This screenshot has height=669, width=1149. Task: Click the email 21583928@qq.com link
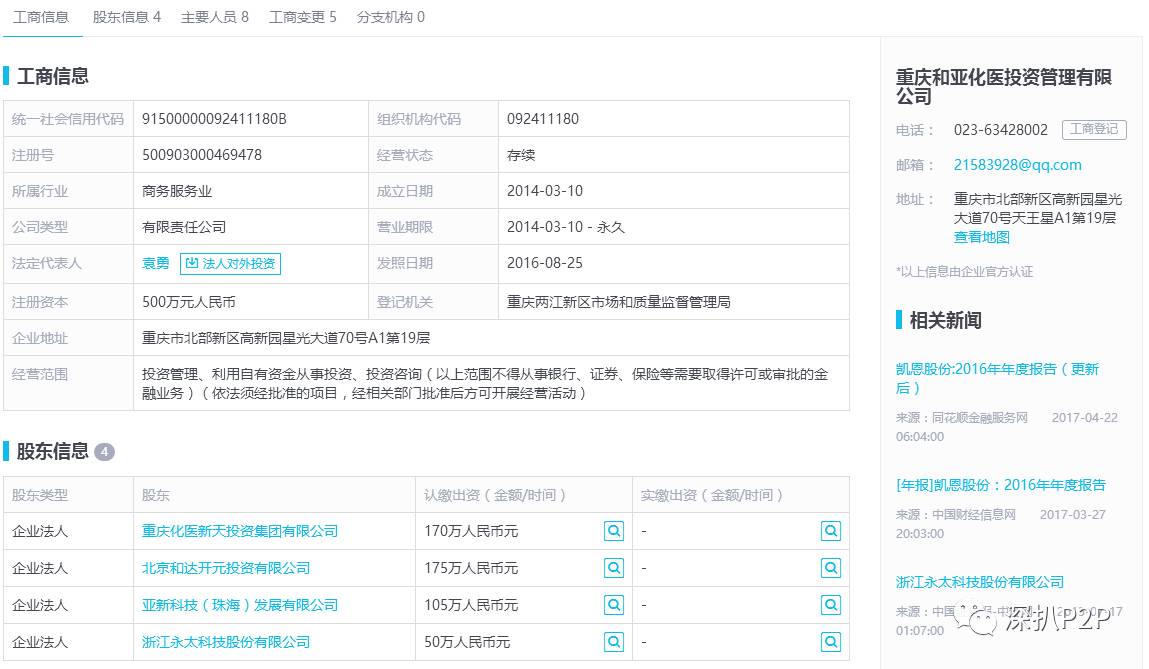click(1017, 165)
